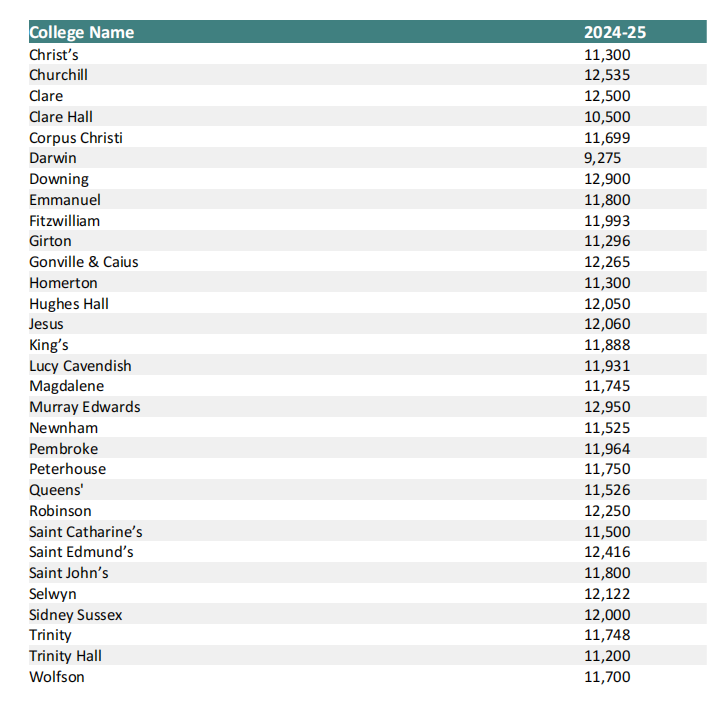Click the Peterhouse row name
Screen dimensions: 707x706
[68, 469]
